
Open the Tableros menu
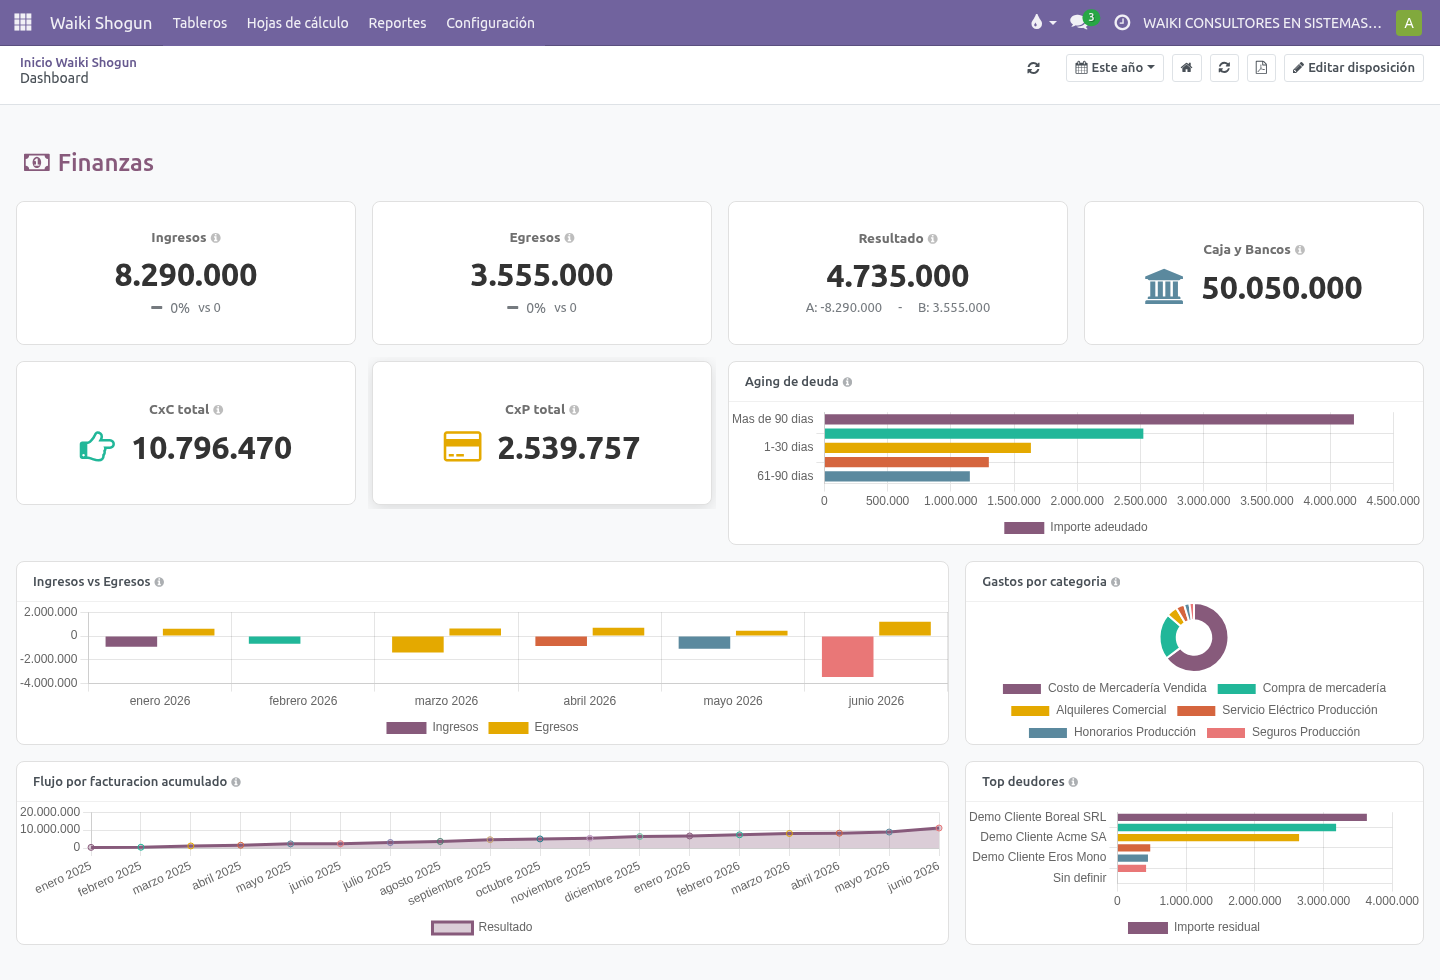(x=200, y=22)
